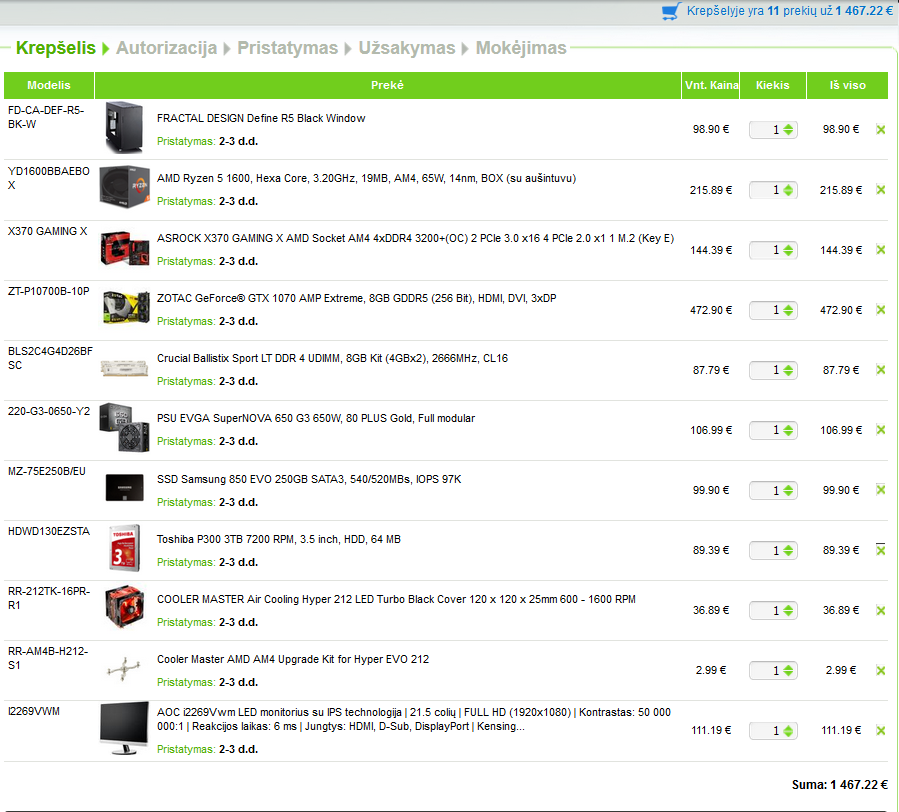Click the Crucial RAM sticks thumbnail
Image resolution: width=899 pixels, height=812 pixels.
[124, 368]
